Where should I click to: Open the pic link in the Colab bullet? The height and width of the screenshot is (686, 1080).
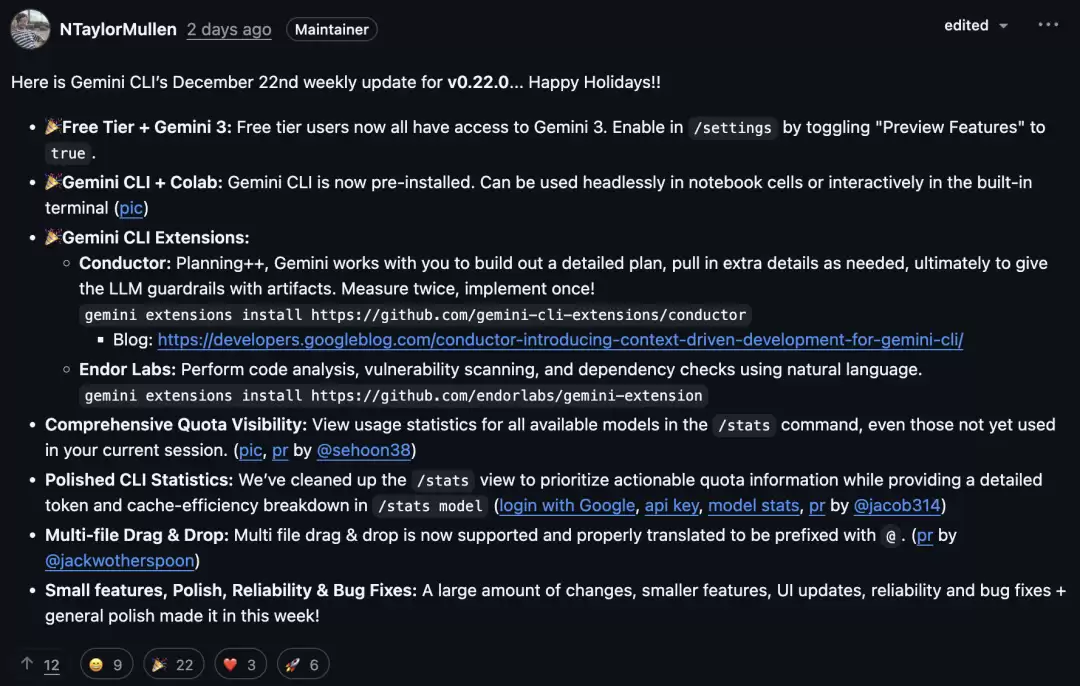[131, 208]
